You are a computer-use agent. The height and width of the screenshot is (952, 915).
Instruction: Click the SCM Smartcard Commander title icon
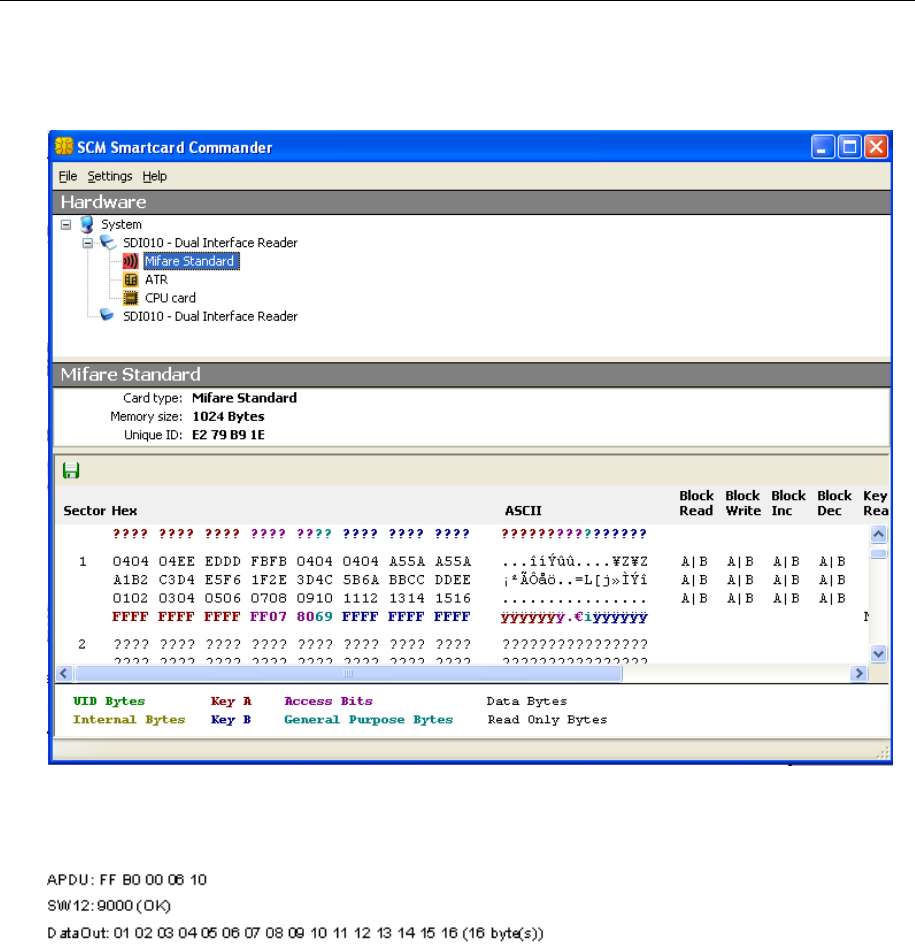coord(64,146)
